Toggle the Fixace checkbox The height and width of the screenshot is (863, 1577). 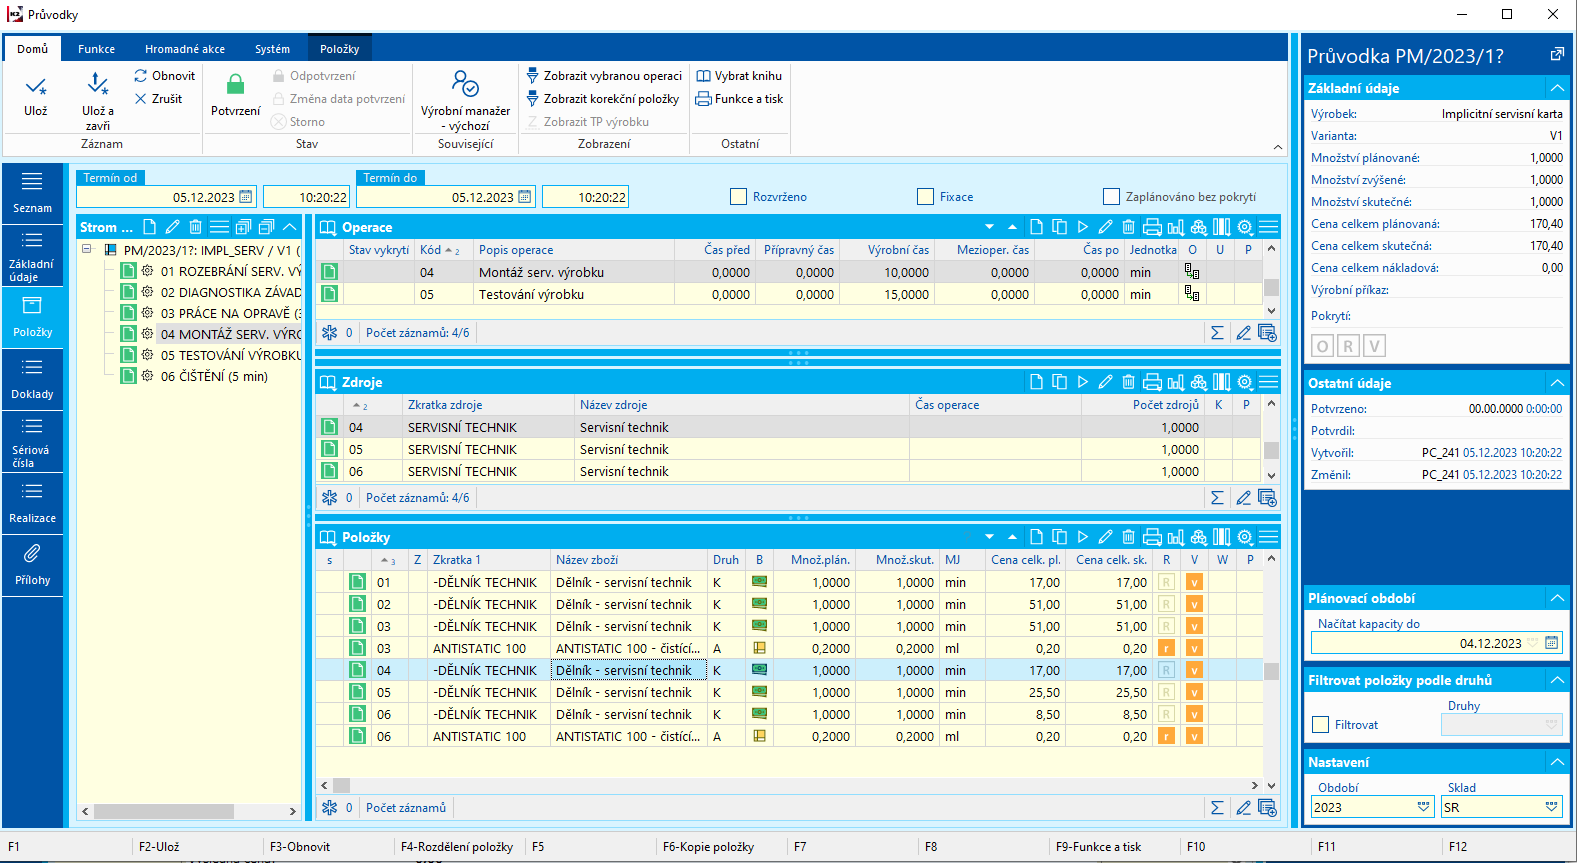926,197
